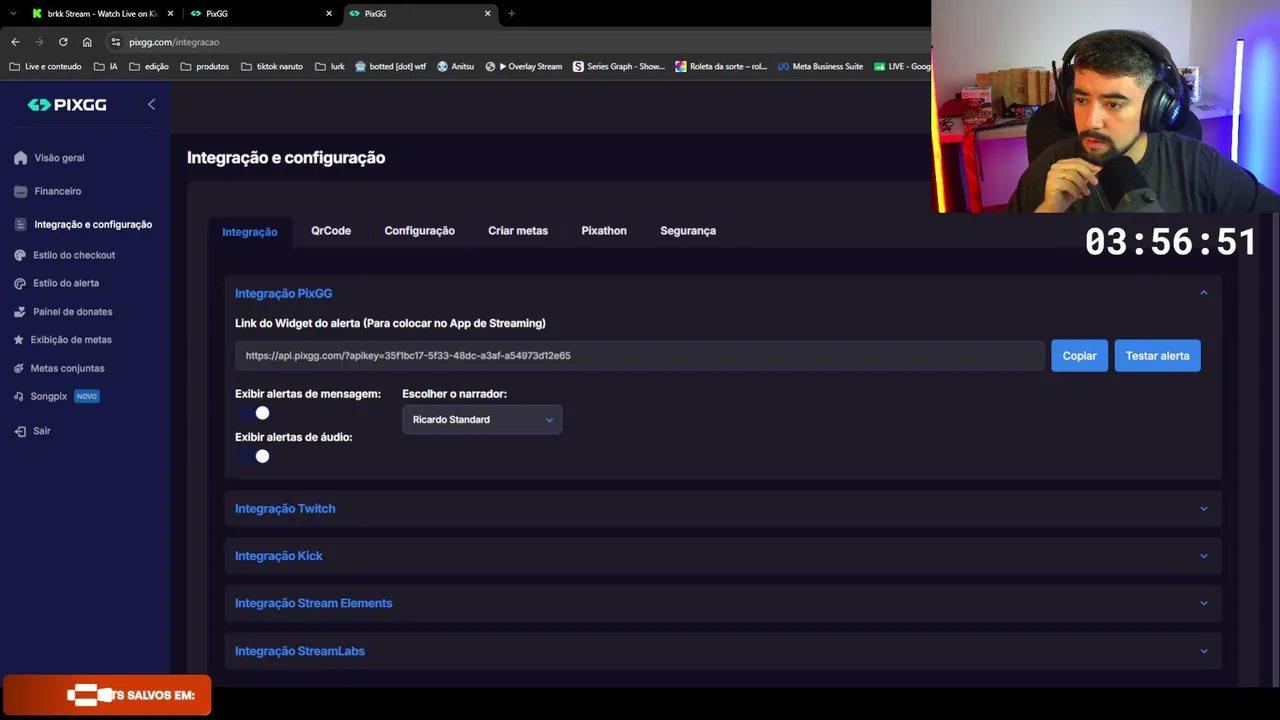Viewport: 1280px width, 720px height.
Task: Click the Exibição de metas star icon
Action: pyautogui.click(x=19, y=340)
